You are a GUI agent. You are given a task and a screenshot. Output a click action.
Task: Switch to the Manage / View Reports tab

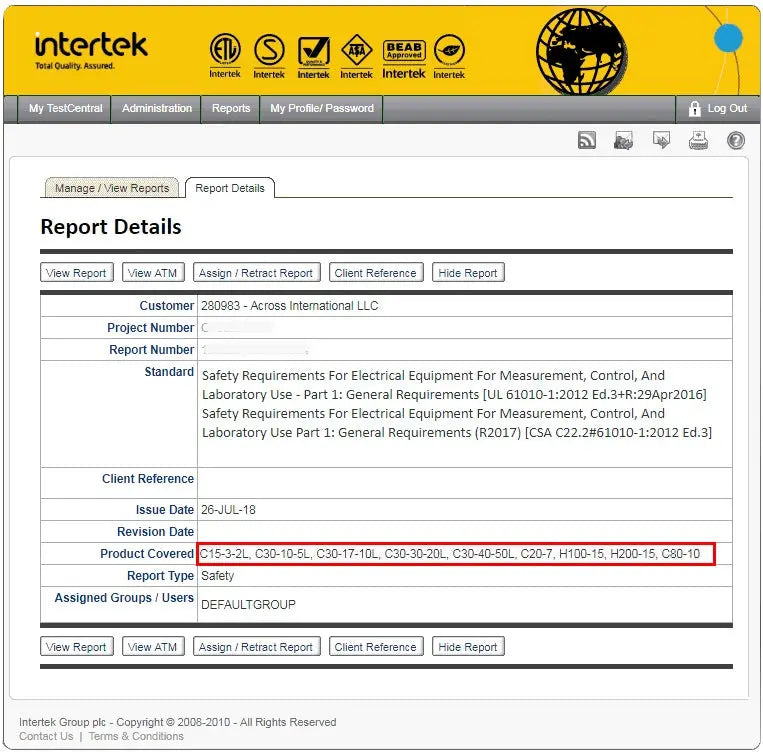(112, 188)
